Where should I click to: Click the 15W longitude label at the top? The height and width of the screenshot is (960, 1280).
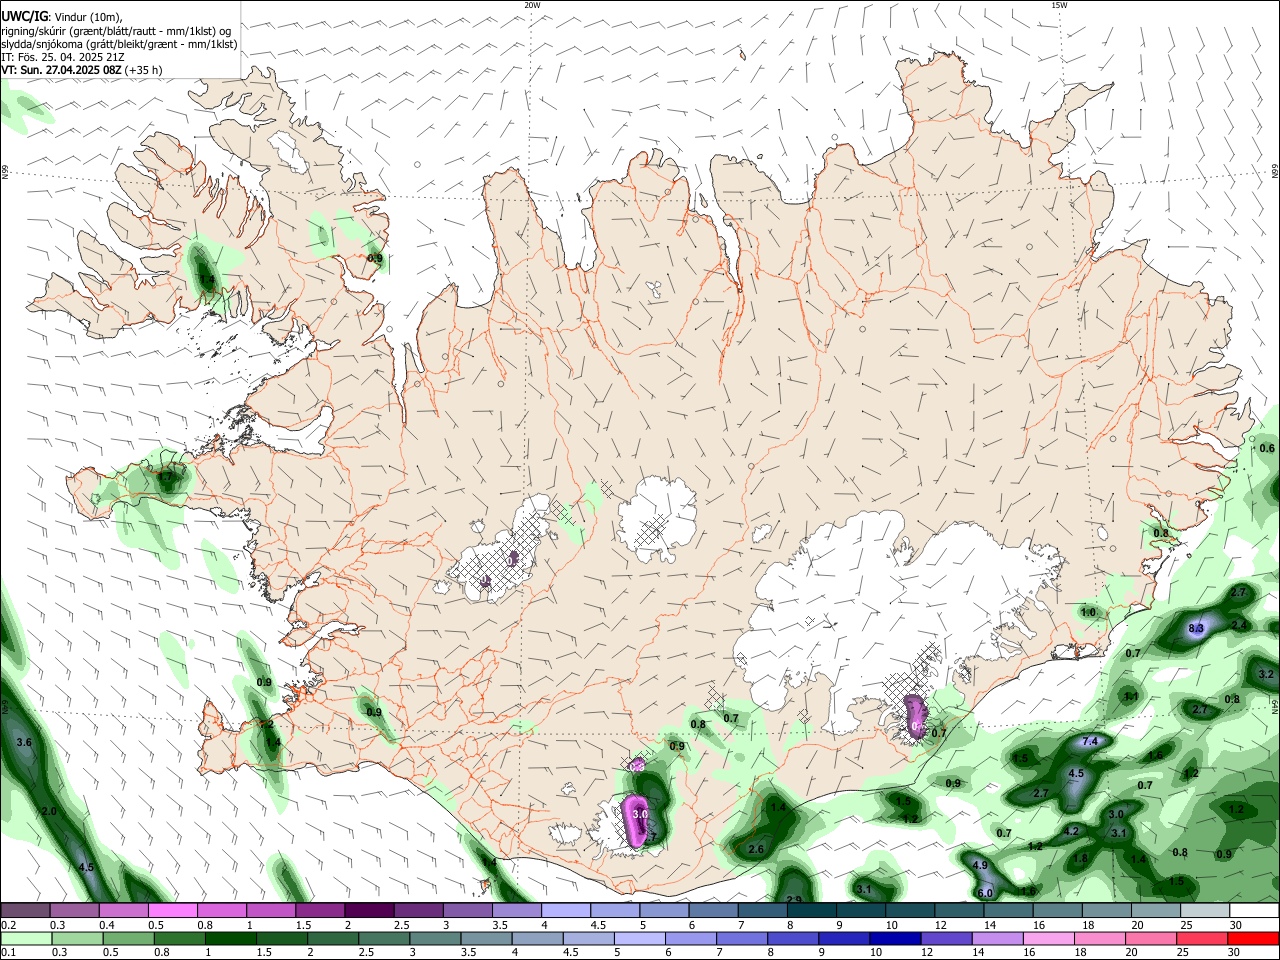point(1059,5)
